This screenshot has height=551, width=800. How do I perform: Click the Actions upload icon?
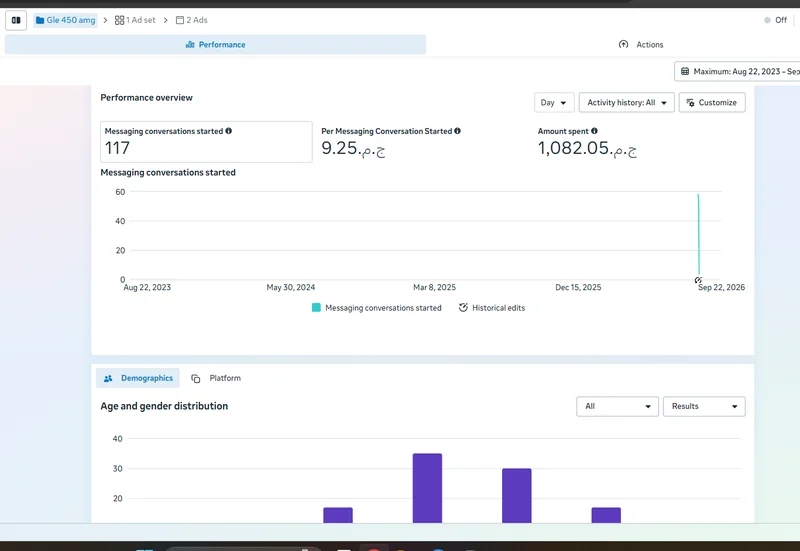tap(623, 44)
